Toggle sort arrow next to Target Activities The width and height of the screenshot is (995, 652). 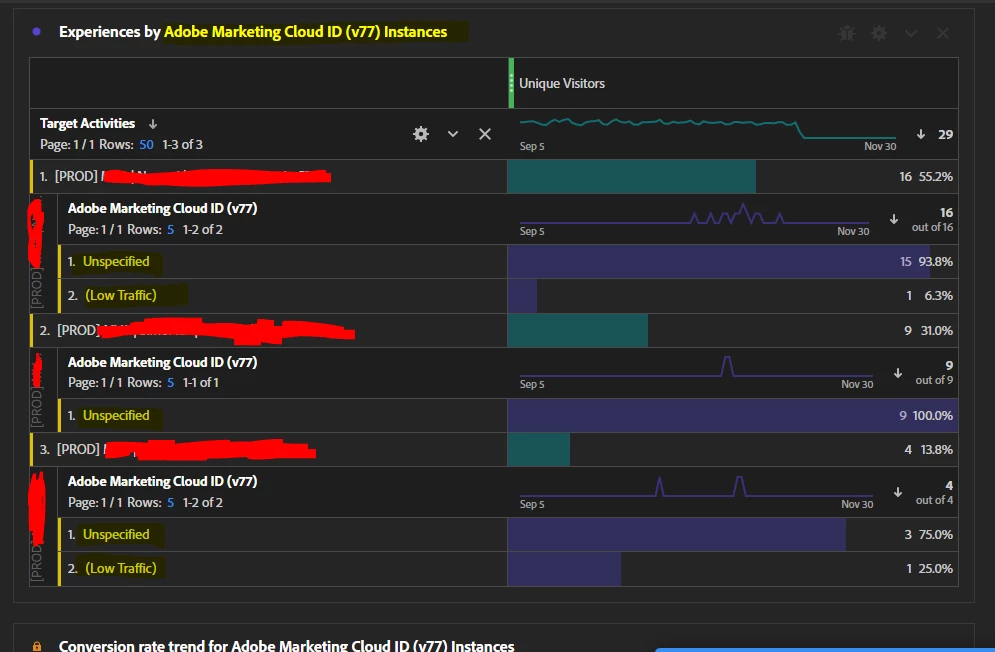[153, 124]
